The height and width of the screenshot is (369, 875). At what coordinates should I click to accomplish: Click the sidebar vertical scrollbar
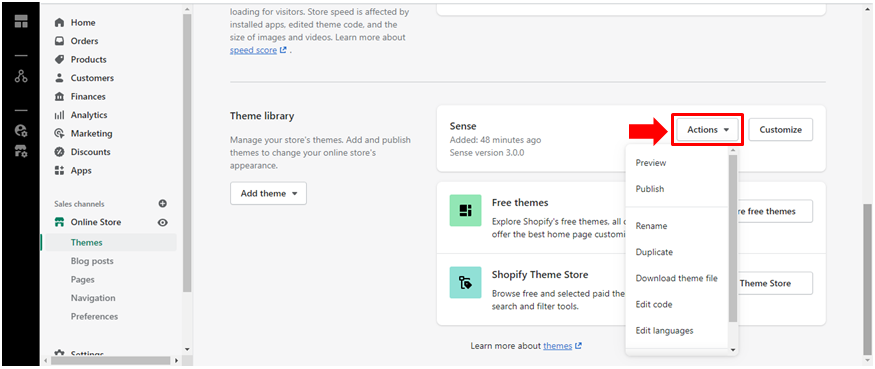pos(187,154)
